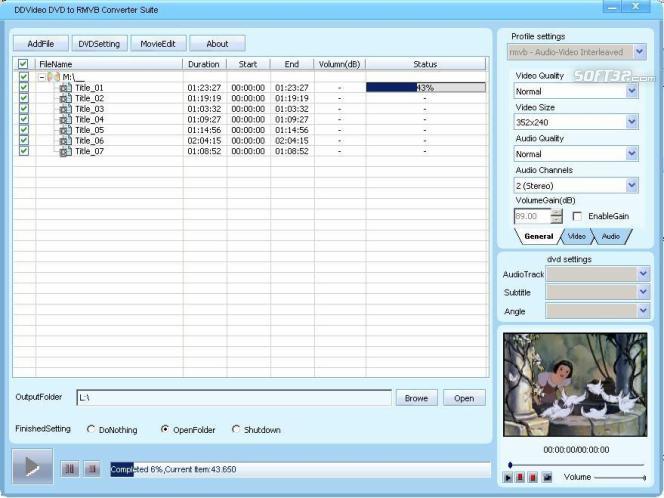664x498 pixels.
Task: Click the DVD disc icon for M:\
Action: [x=54, y=77]
